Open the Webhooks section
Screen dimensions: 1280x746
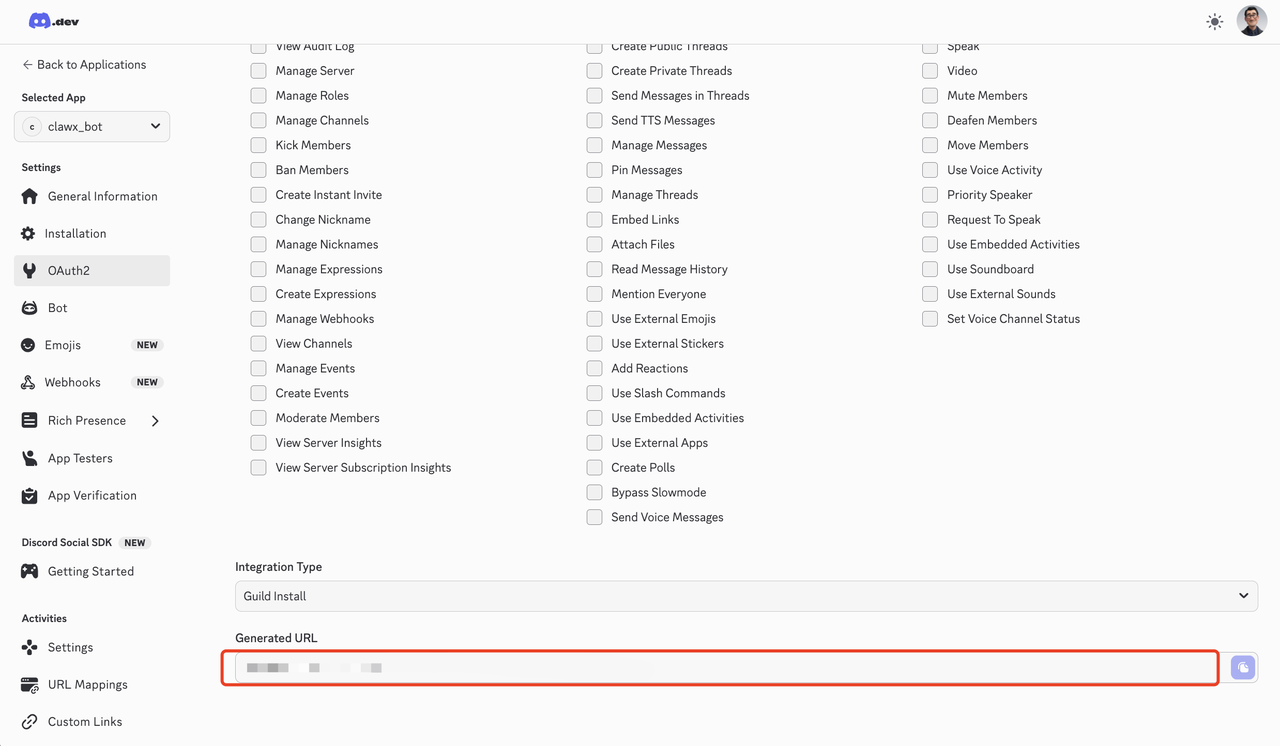click(x=73, y=381)
